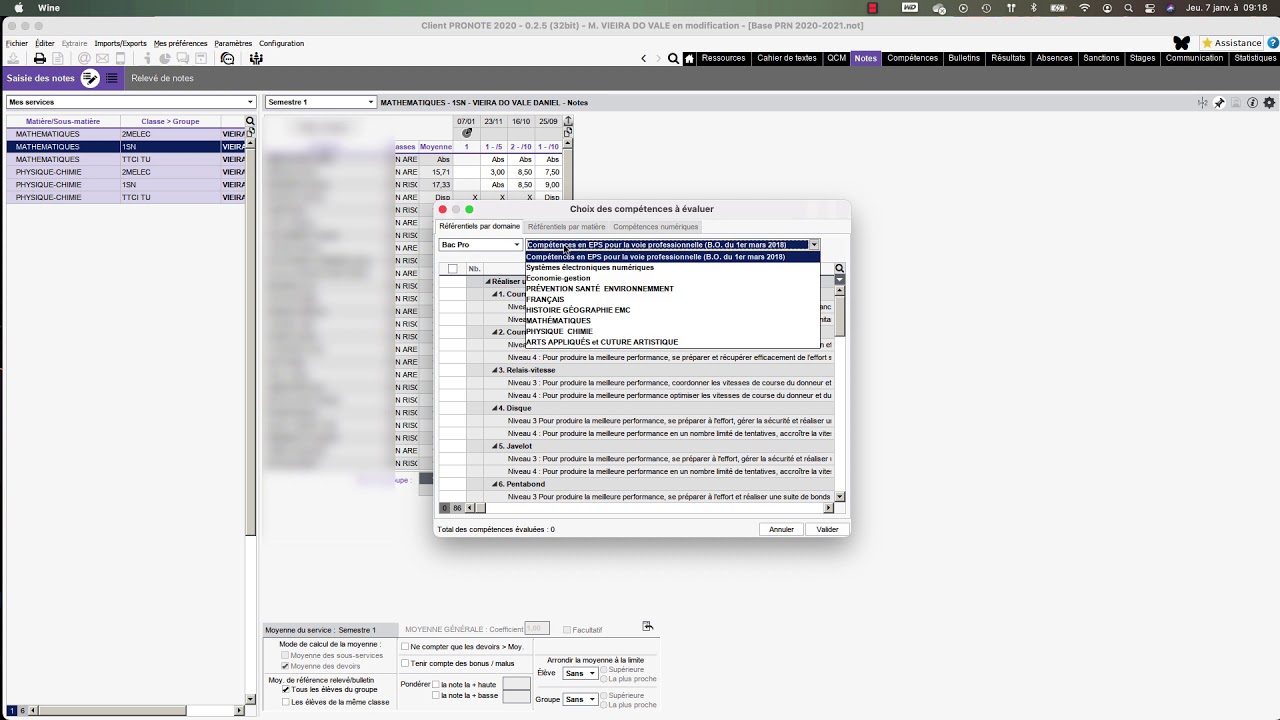
Task: Open Time Machine icon in the menu bar
Action: pos(986,8)
